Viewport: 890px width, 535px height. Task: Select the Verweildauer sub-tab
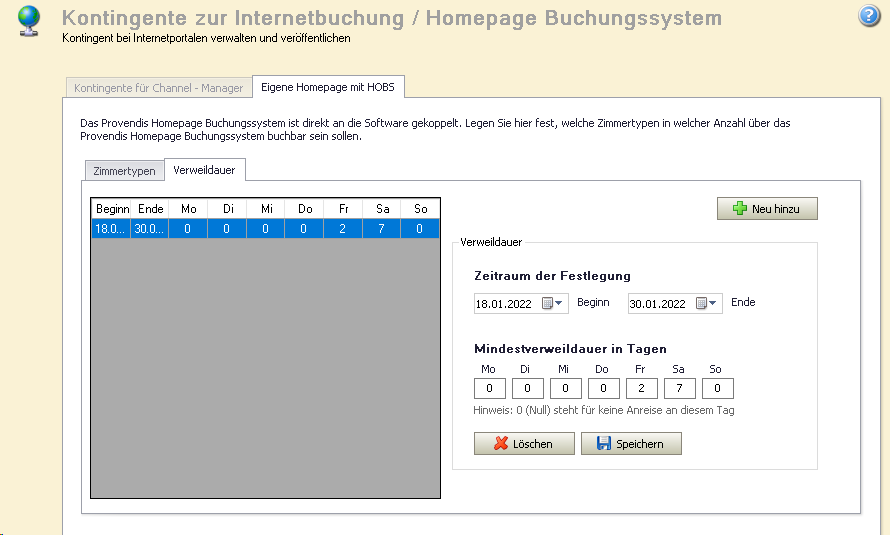(x=204, y=170)
